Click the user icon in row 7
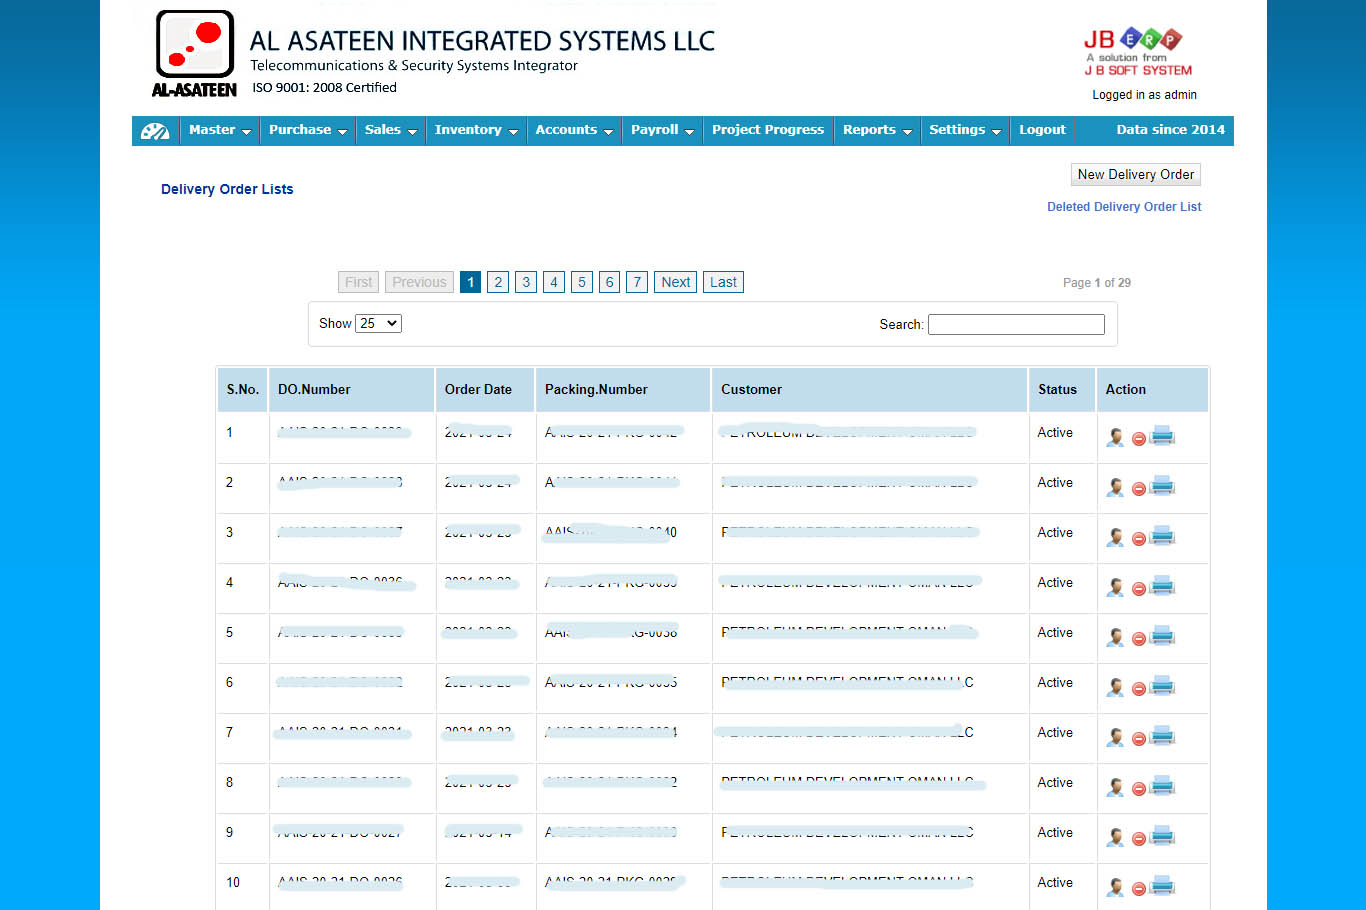This screenshot has width=1366, height=910. click(x=1115, y=737)
